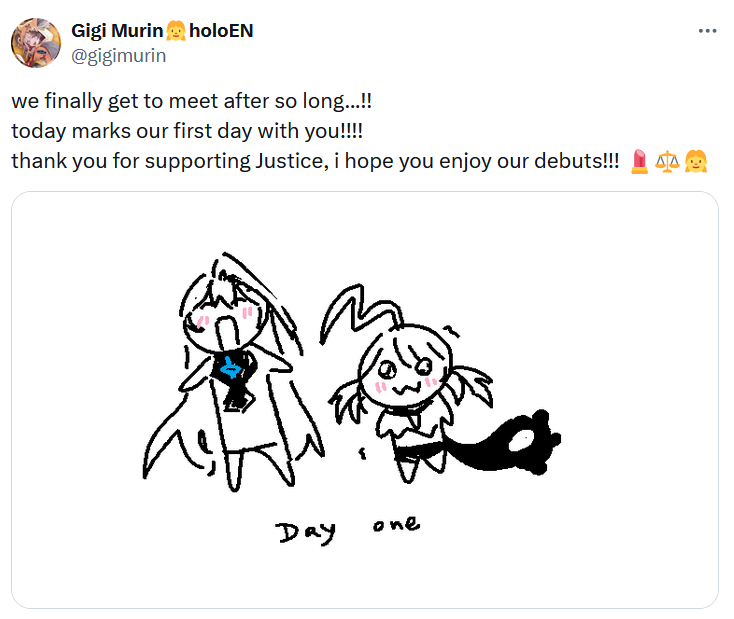Image resolution: width=734 pixels, height=619 pixels.
Task: Click the tall long-haired character in the drawing
Action: click(233, 372)
